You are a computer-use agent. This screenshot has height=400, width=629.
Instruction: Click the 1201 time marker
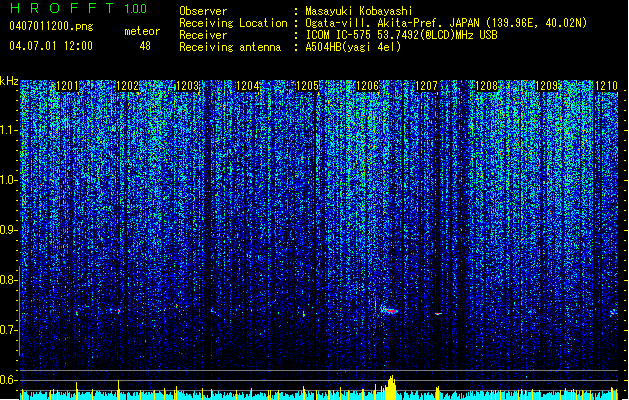pyautogui.click(x=67, y=86)
